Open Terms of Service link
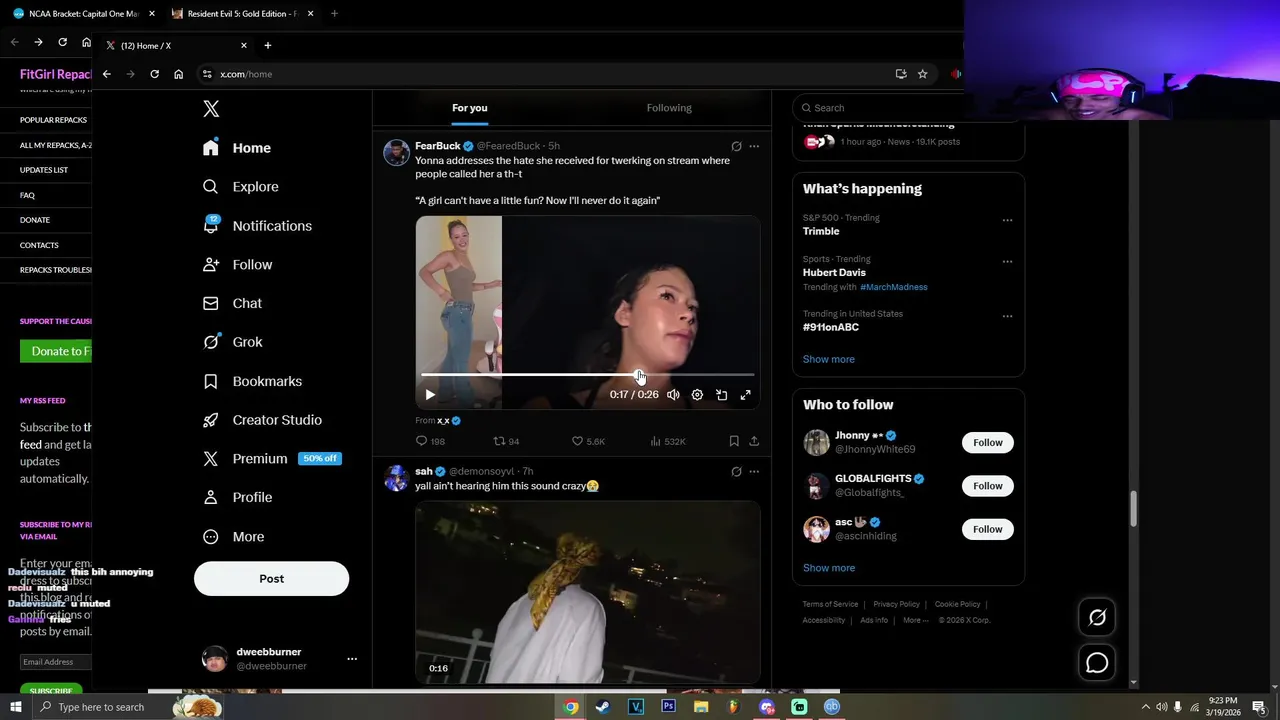This screenshot has height=720, width=1280. (x=830, y=604)
